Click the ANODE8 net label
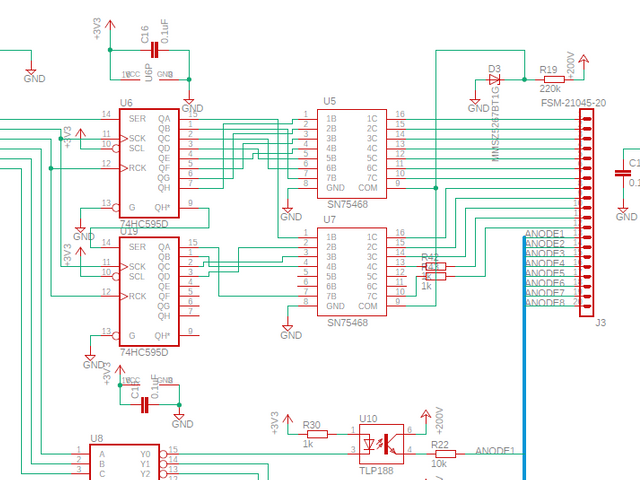 click(544, 302)
